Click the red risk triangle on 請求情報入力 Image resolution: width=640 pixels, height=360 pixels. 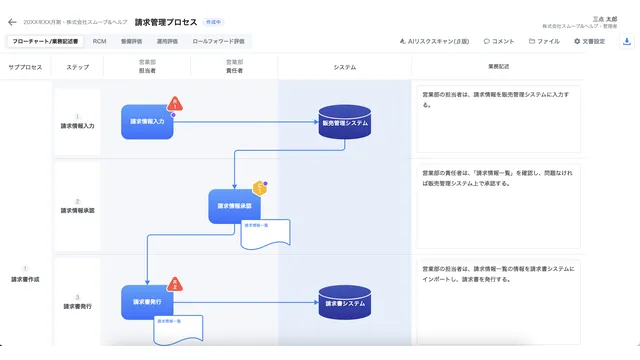tap(175, 104)
